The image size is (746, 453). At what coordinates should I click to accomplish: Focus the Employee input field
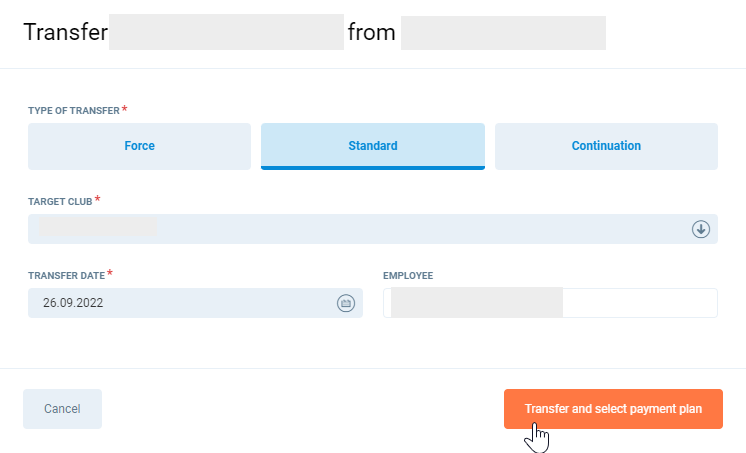(x=640, y=303)
